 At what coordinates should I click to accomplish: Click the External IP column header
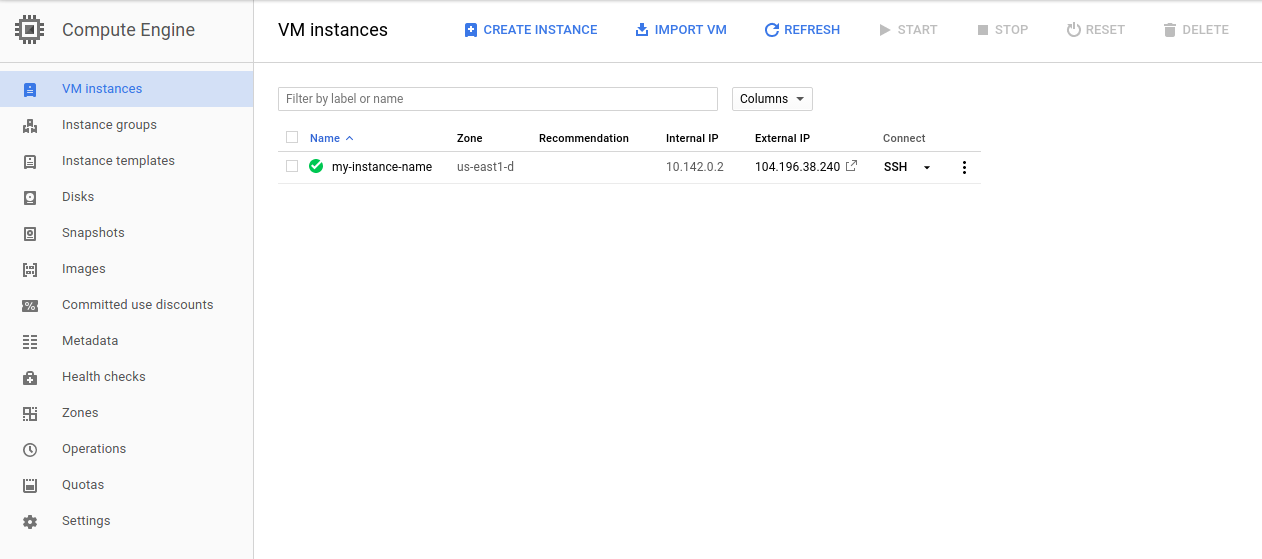click(783, 138)
